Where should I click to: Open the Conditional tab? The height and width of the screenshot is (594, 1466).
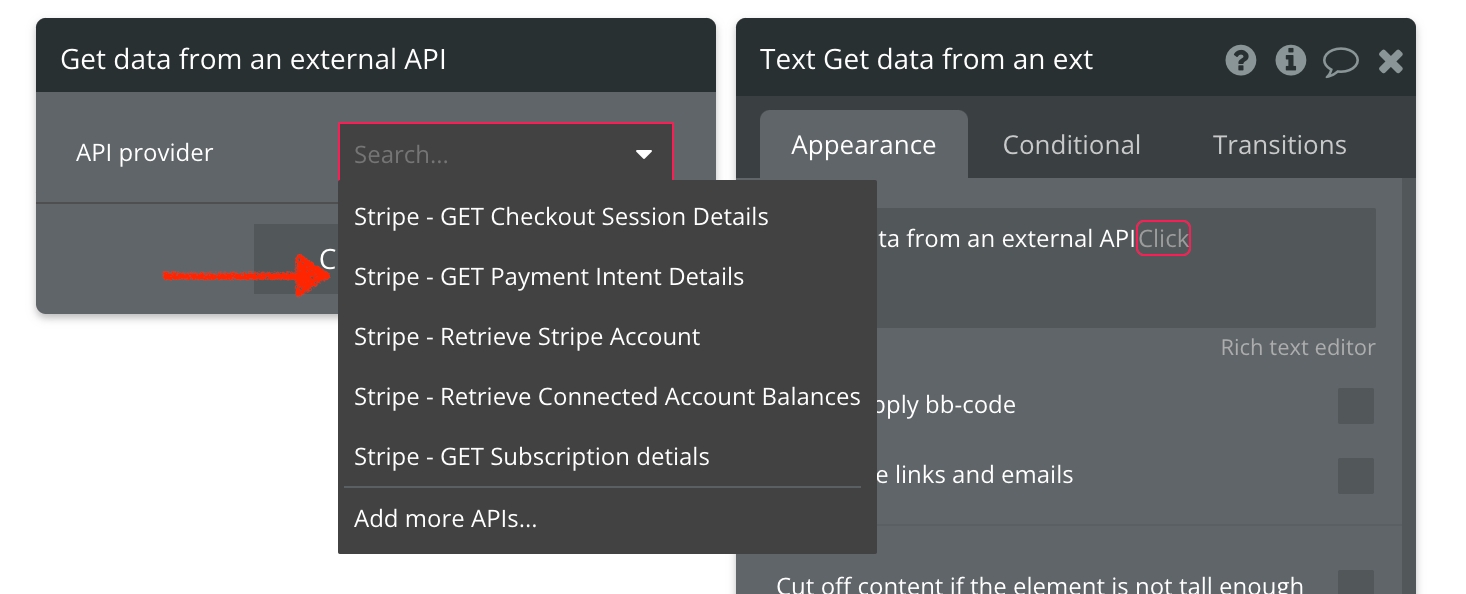click(1071, 145)
